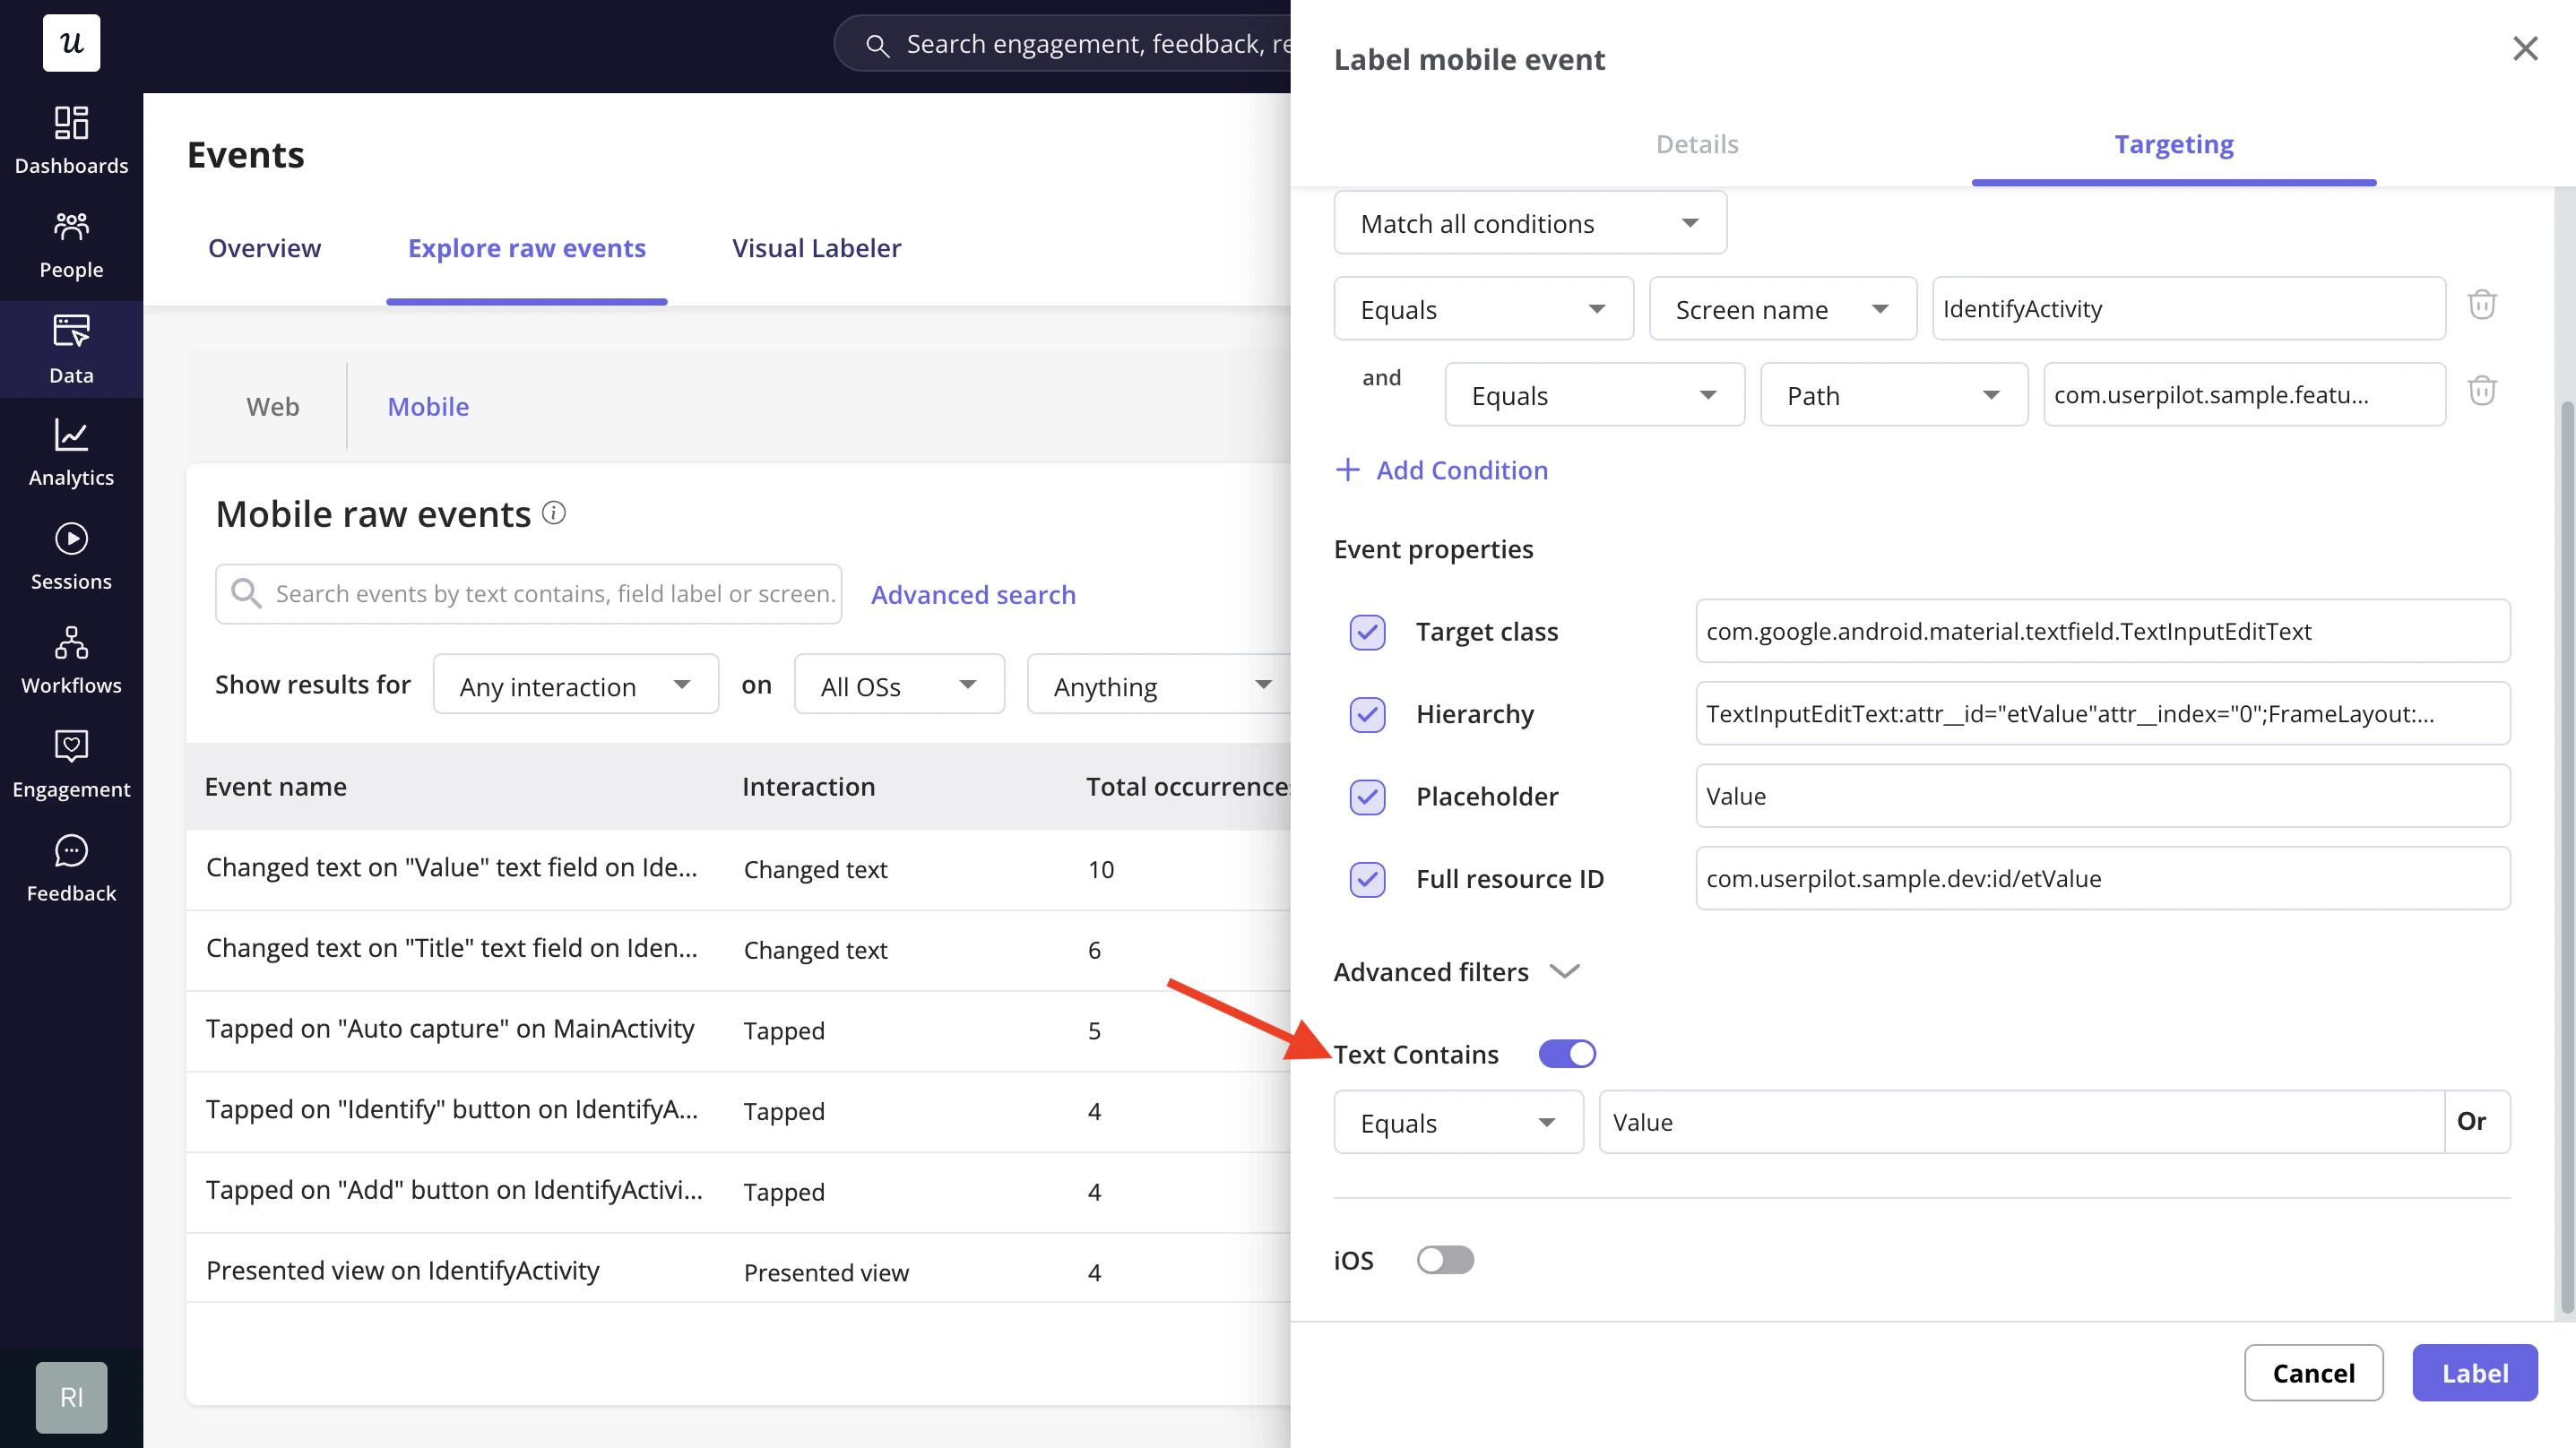
Task: Click the Label button
Action: pyautogui.click(x=2474, y=1373)
